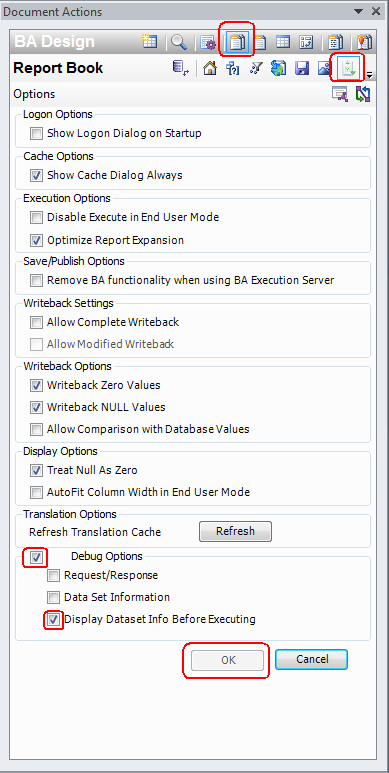389x773 pixels.
Task: Open the Document Actions pane dropdown arrow
Action: (x=360, y=11)
